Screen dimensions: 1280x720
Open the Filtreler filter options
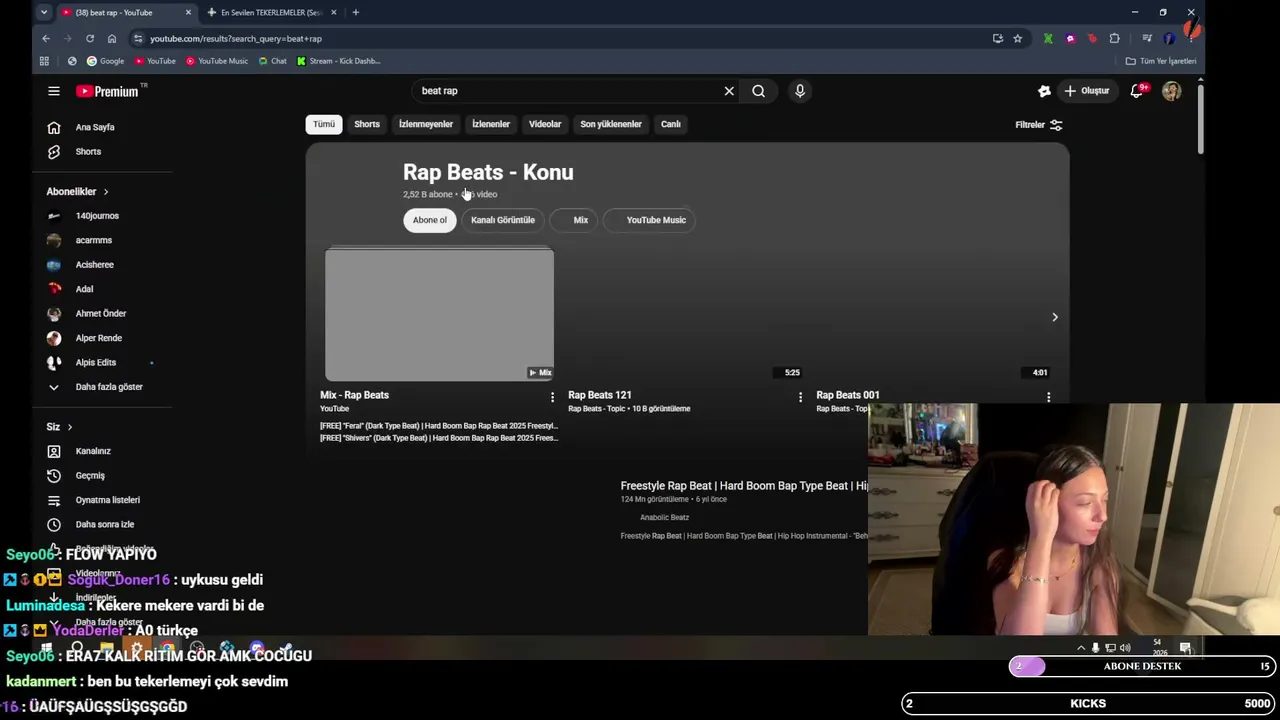pyautogui.click(x=1038, y=125)
